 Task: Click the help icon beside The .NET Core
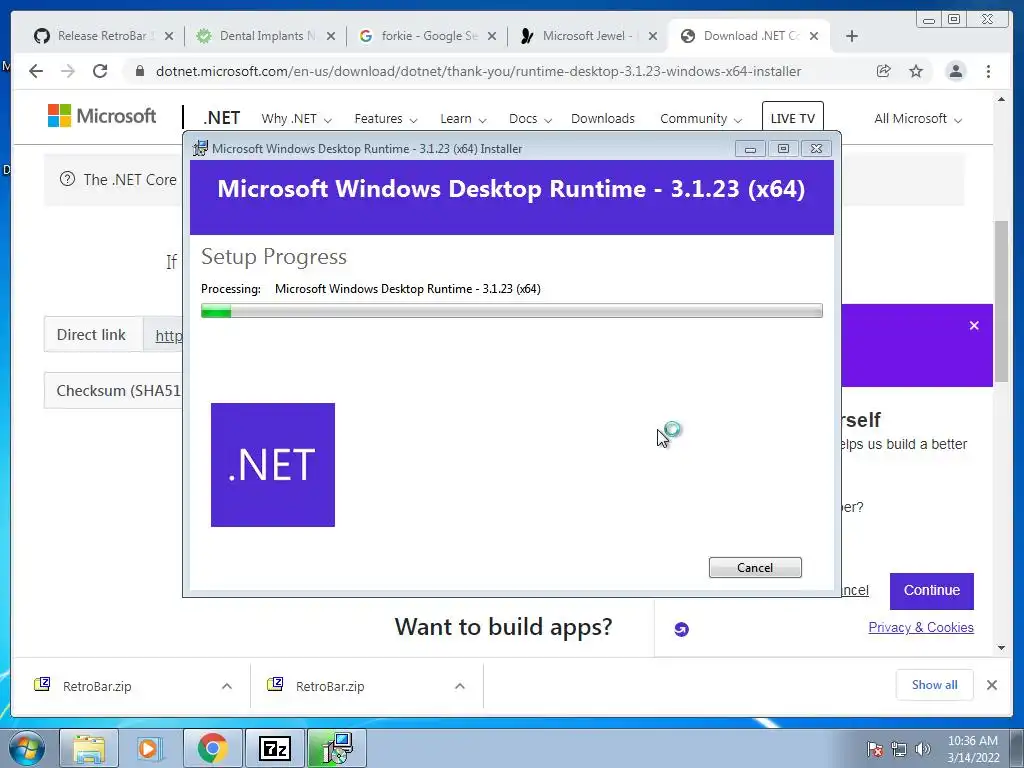67,179
